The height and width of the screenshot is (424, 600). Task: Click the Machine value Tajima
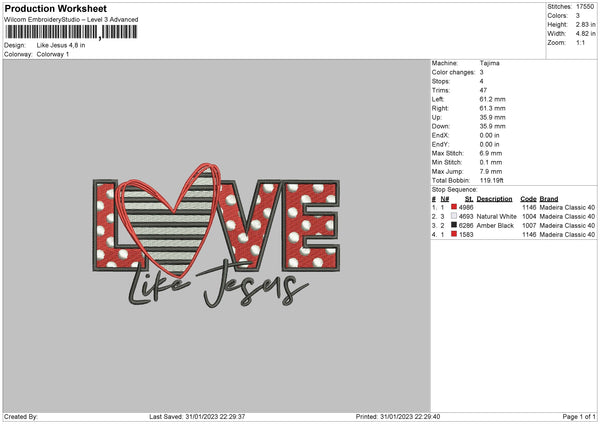click(489, 63)
